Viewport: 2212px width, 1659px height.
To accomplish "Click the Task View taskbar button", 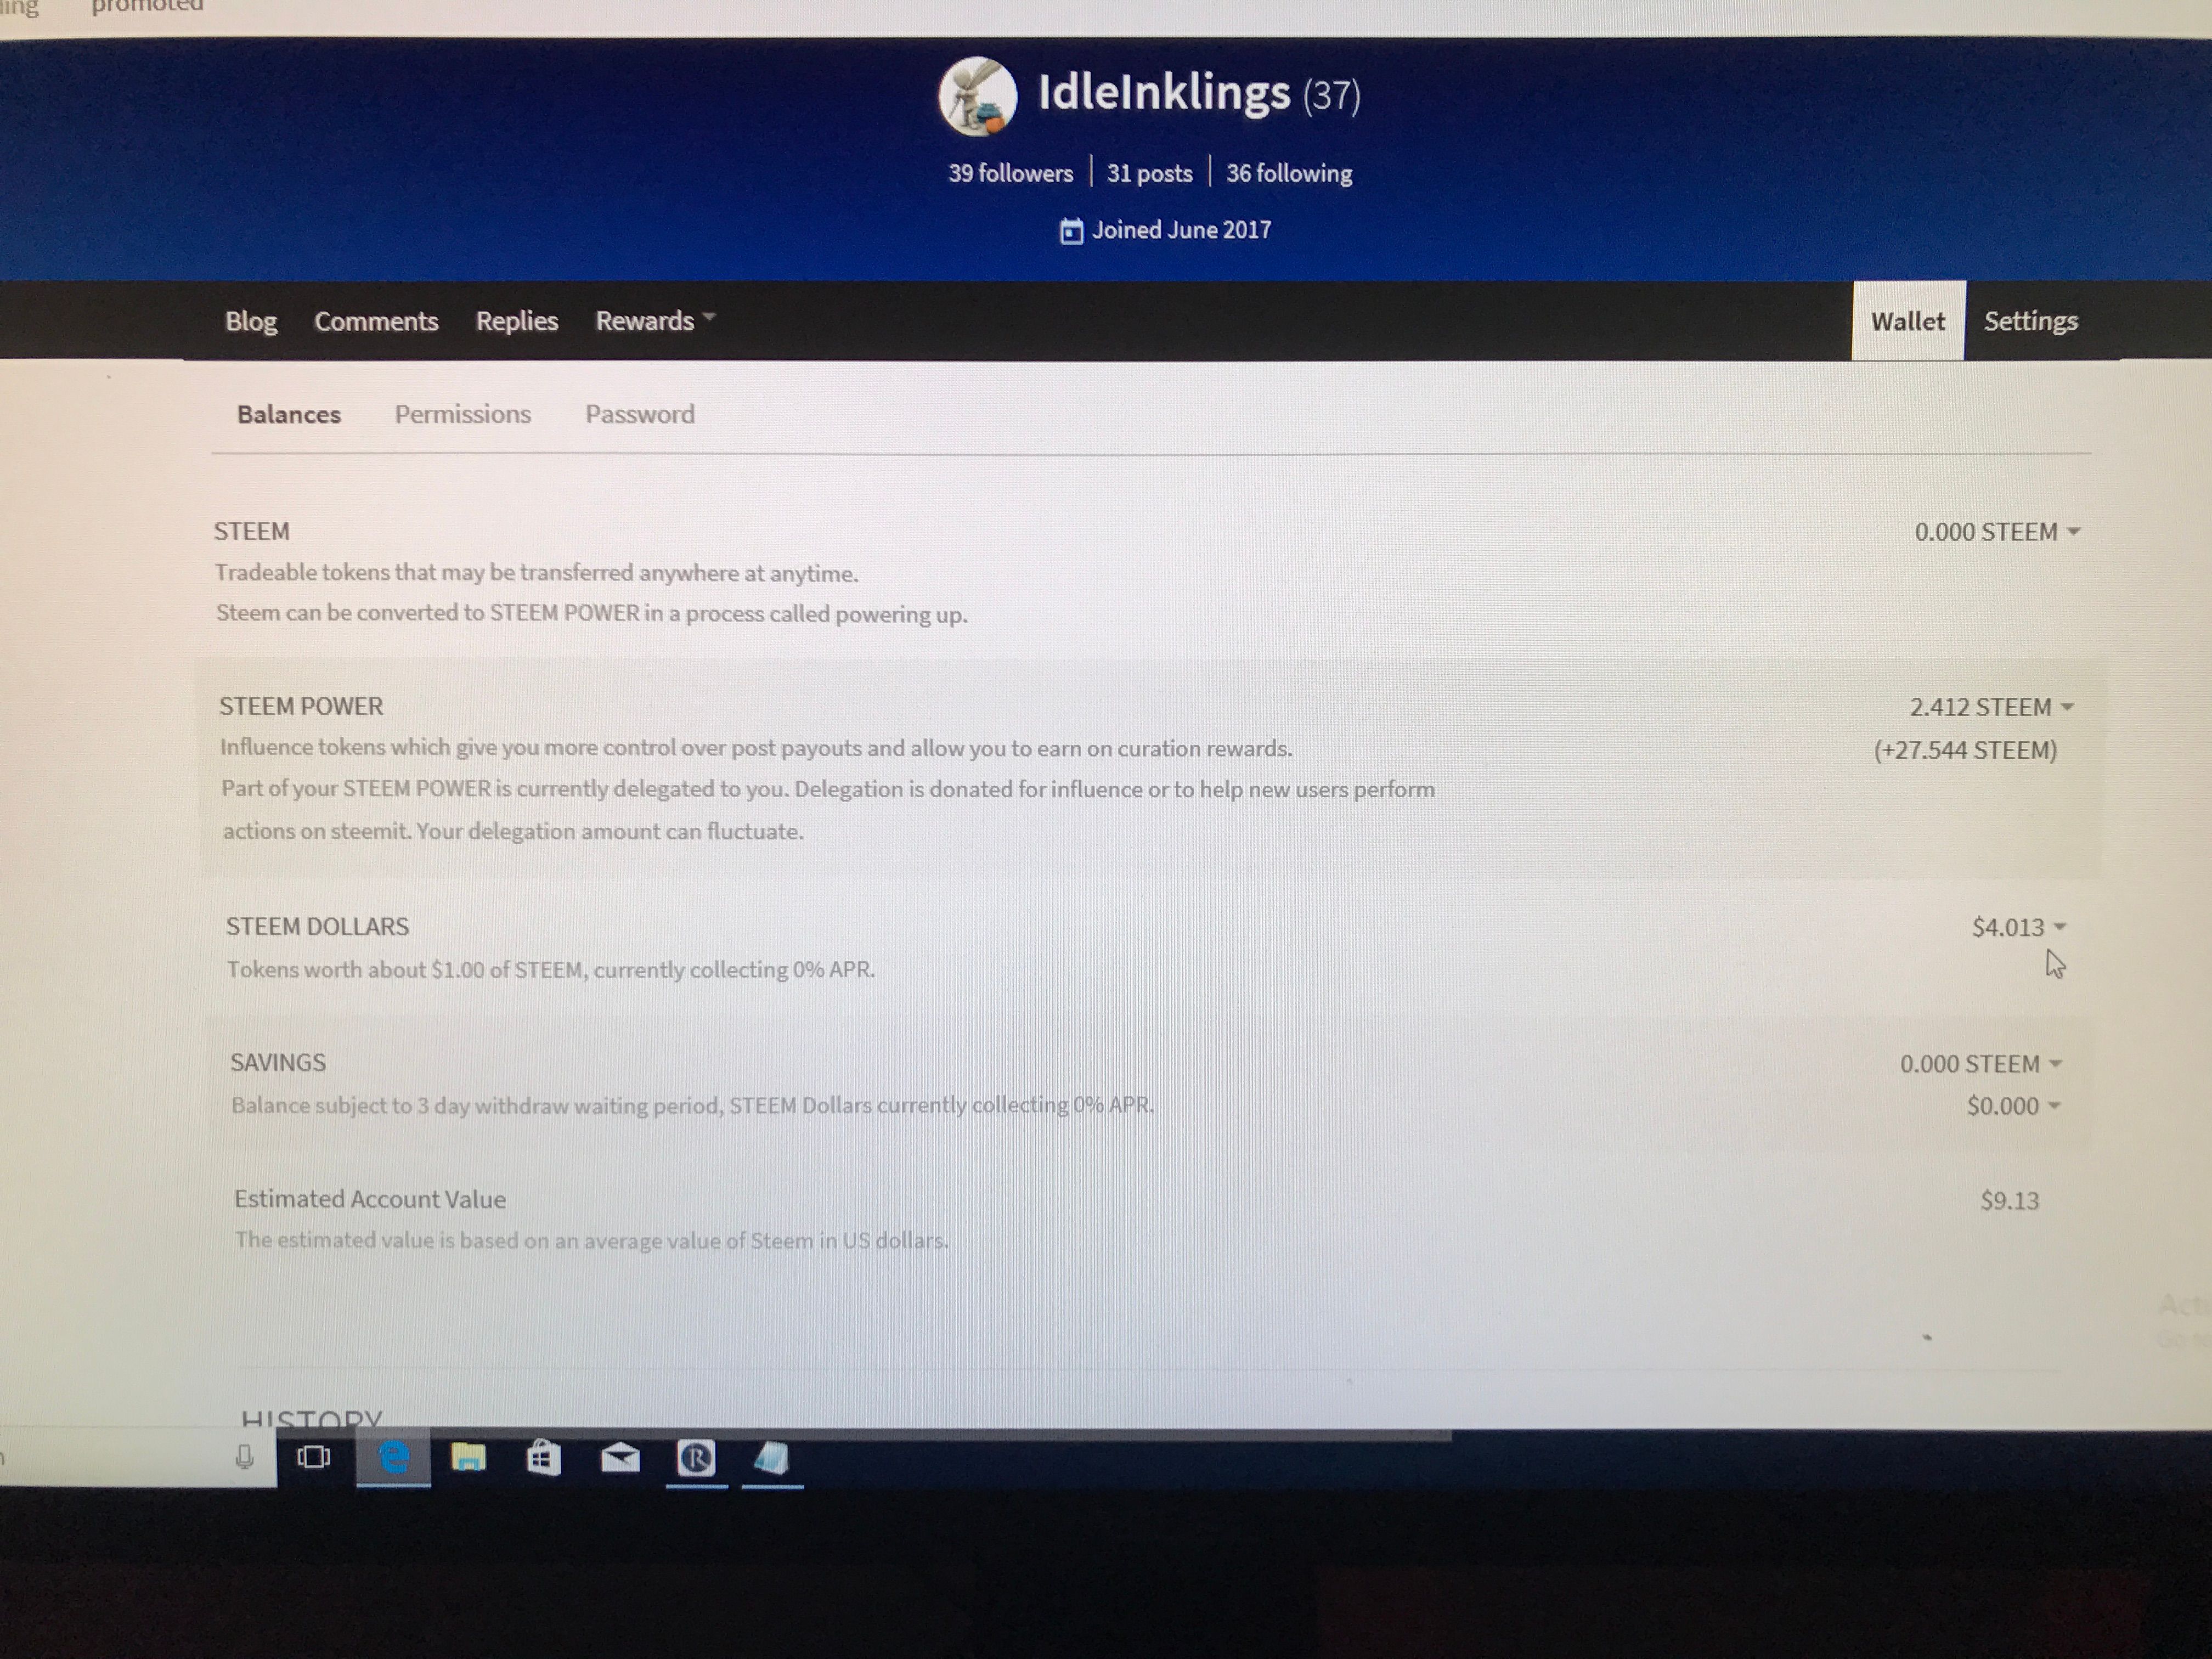I will tap(314, 1458).
